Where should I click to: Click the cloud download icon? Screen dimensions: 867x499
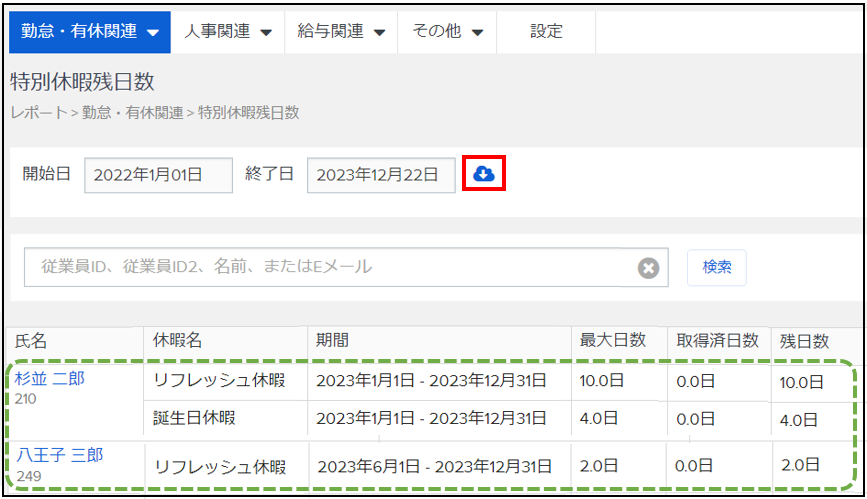click(484, 174)
